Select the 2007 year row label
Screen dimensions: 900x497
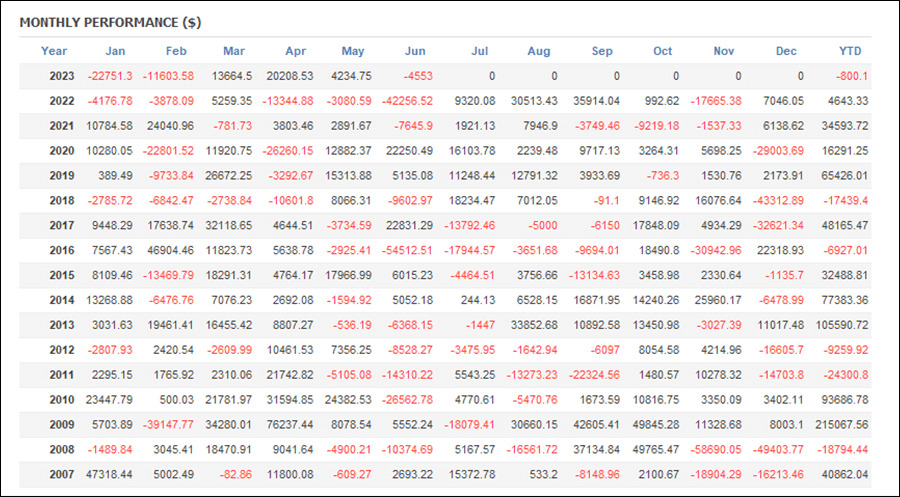coord(62,475)
